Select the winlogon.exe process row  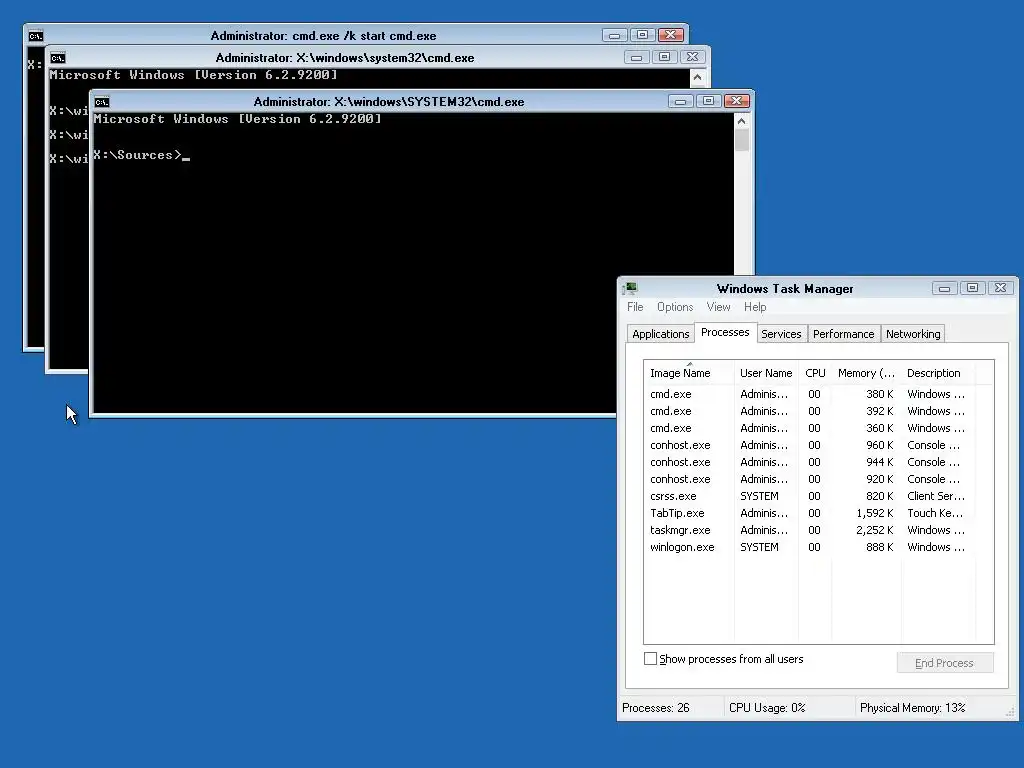point(810,547)
